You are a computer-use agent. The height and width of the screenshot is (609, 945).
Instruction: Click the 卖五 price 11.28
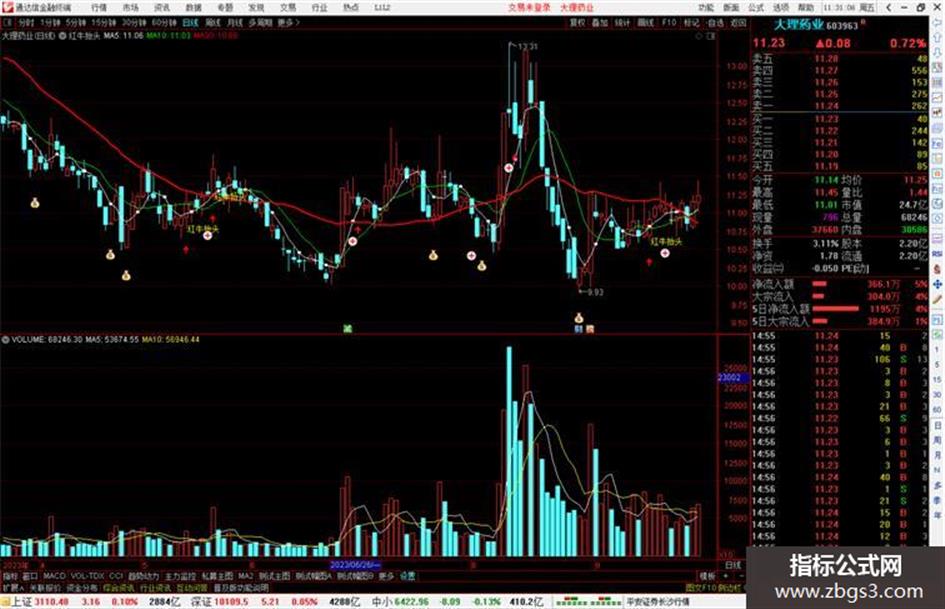click(x=826, y=58)
